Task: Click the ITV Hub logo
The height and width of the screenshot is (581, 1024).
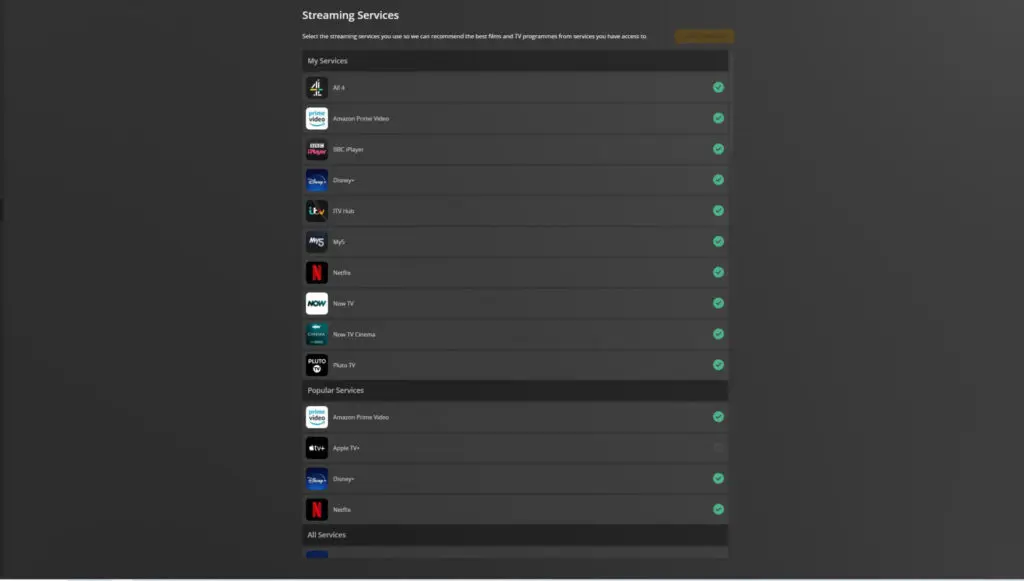Action: (317, 211)
